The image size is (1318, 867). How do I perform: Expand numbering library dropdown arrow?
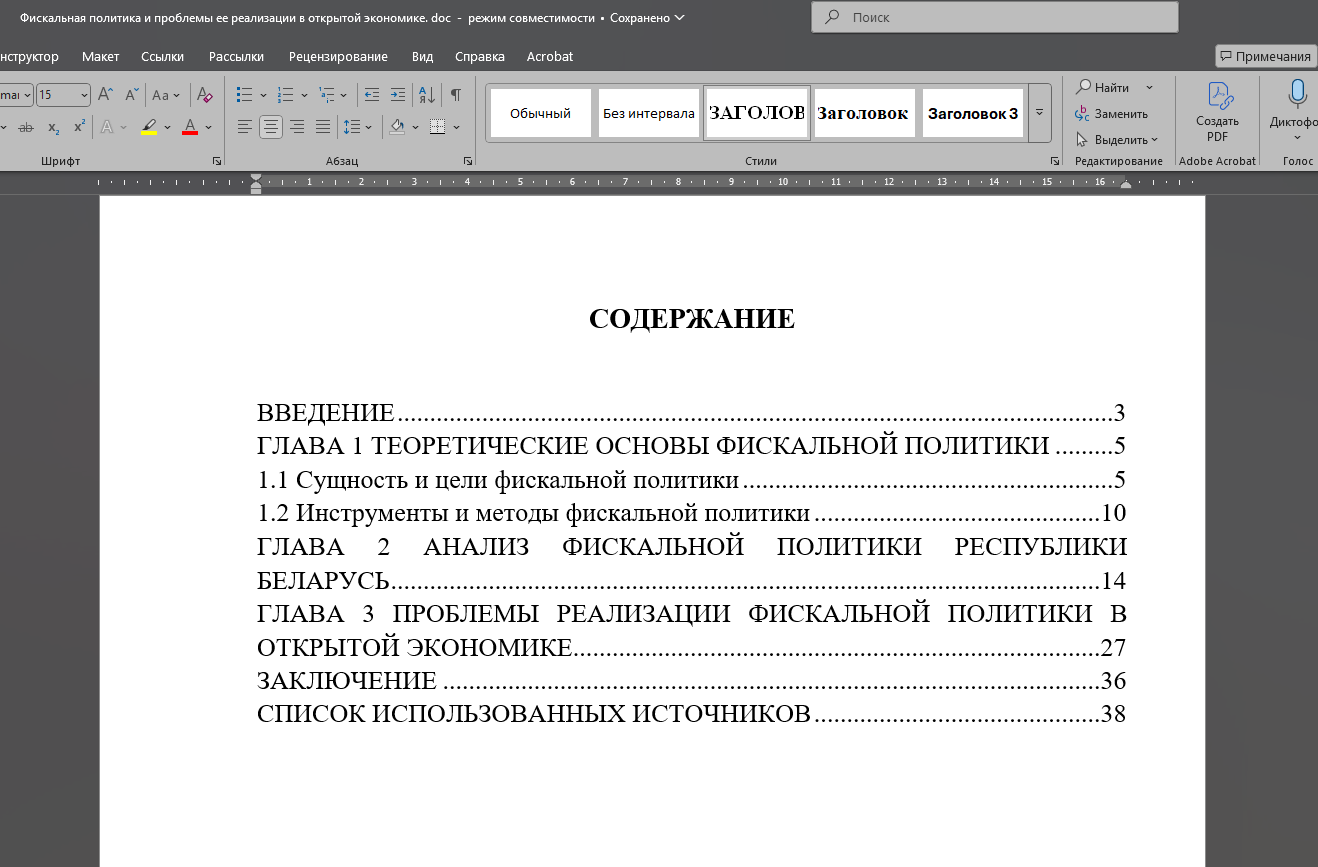[304, 96]
